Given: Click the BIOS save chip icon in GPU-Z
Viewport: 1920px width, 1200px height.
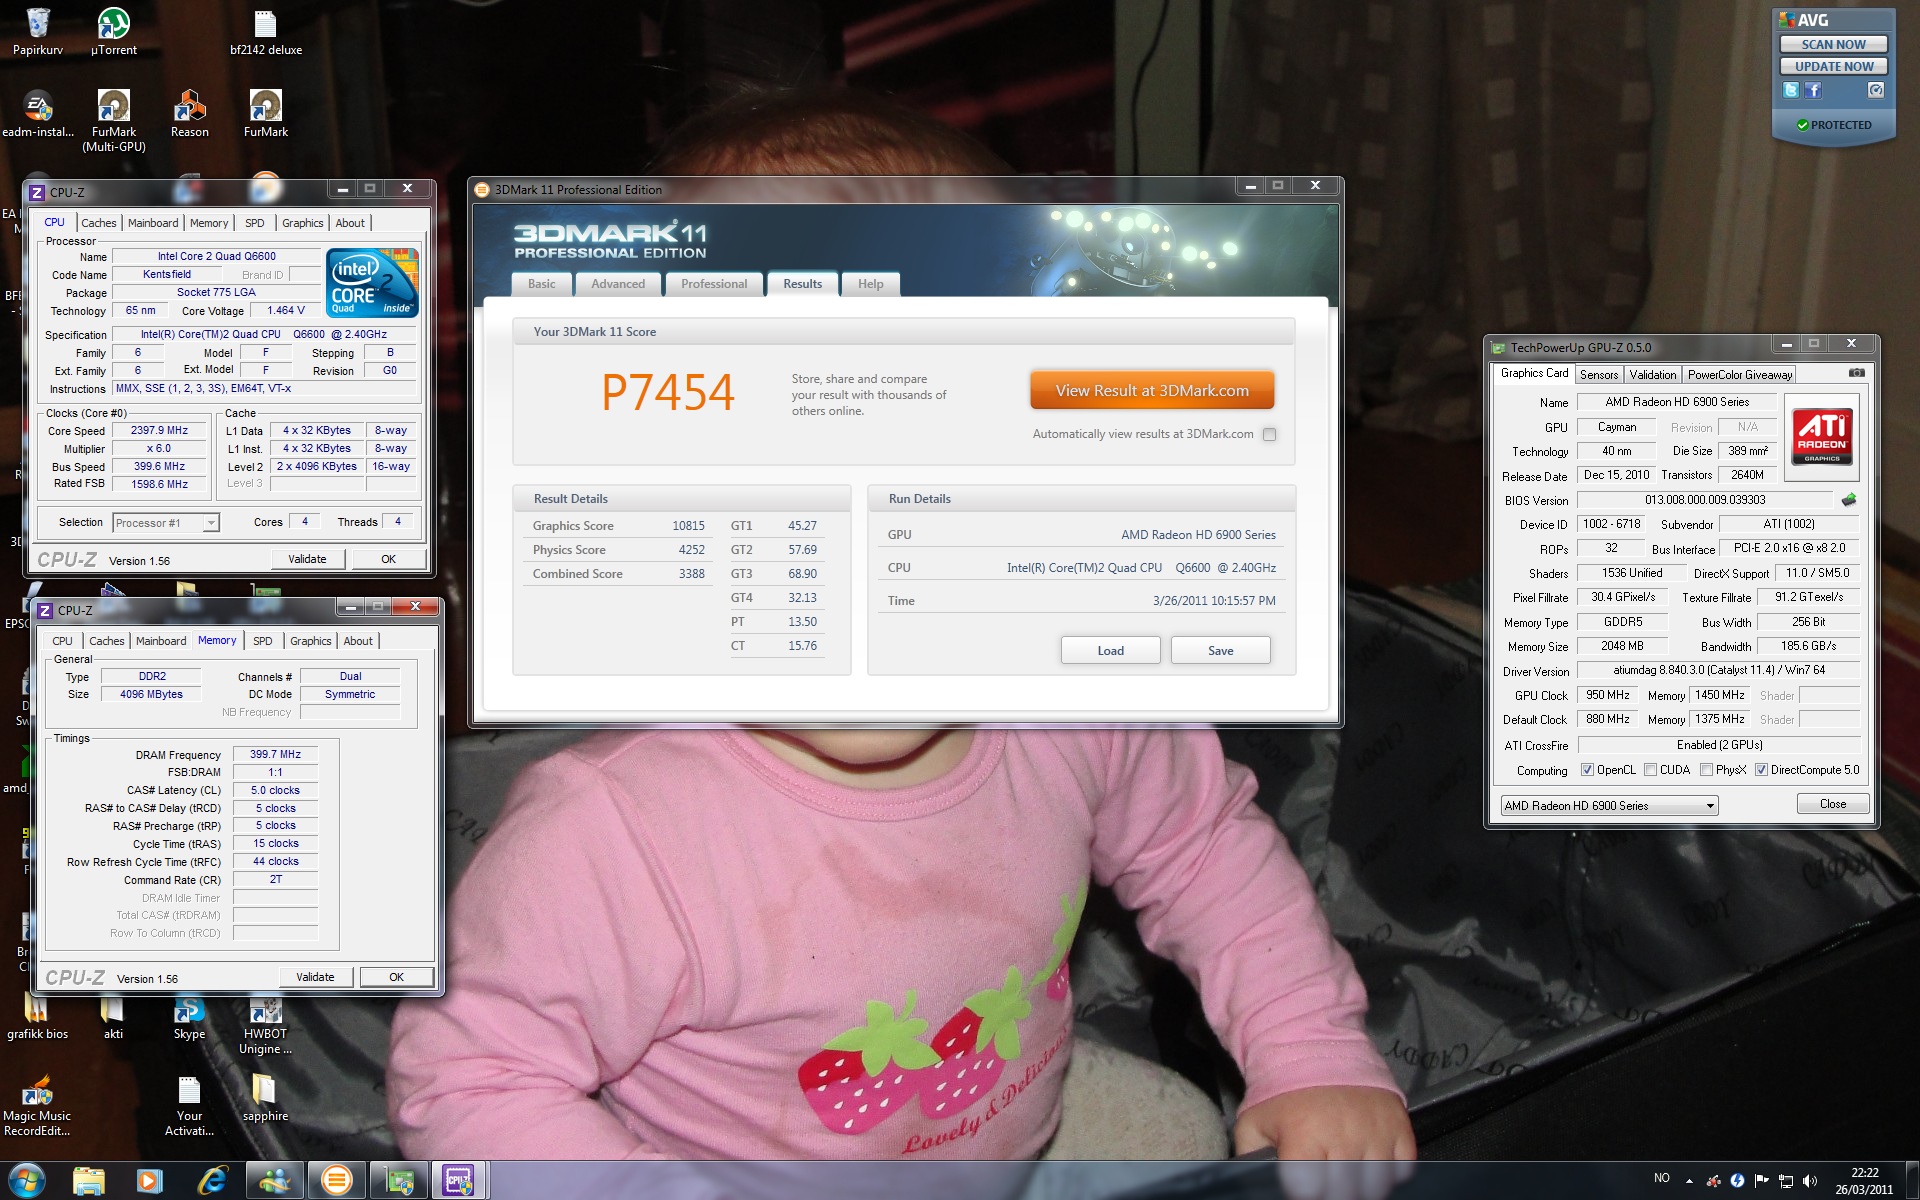Looking at the screenshot, I should (x=1849, y=499).
